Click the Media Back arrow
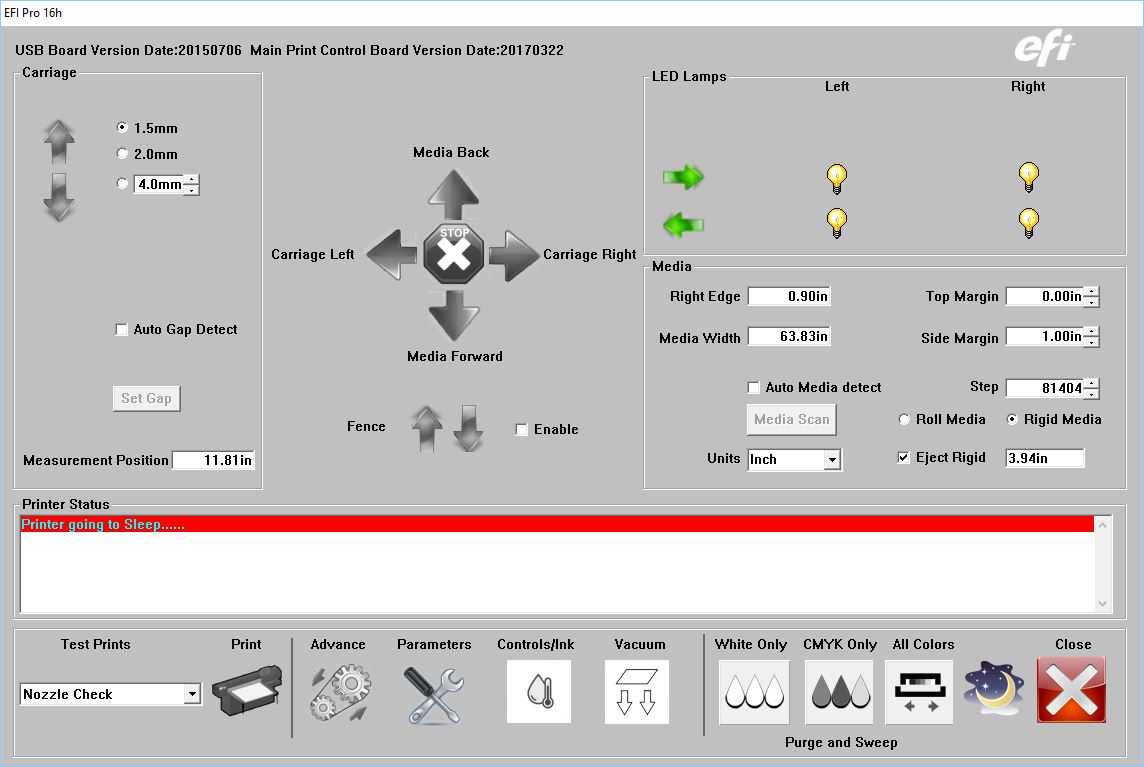 click(454, 190)
